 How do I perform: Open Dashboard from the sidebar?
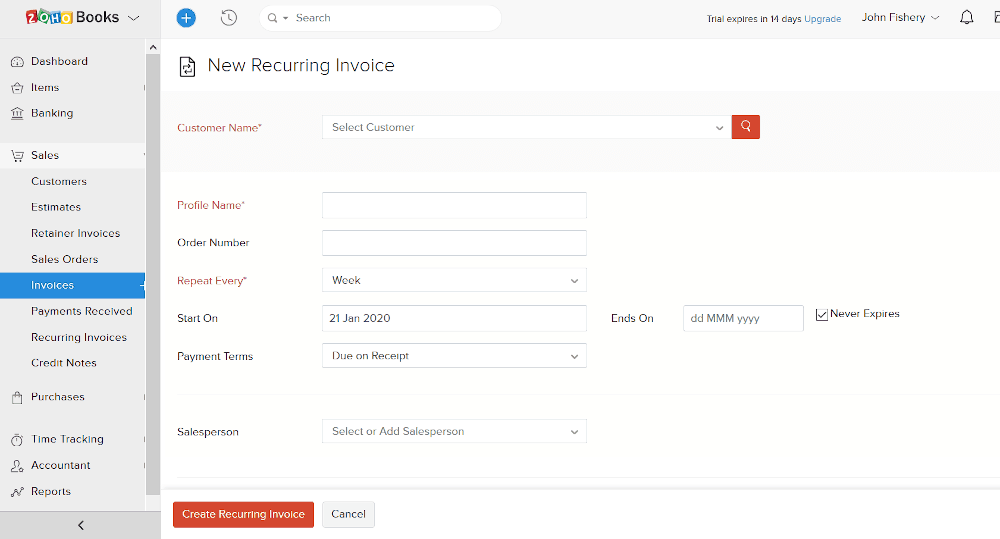[x=59, y=61]
